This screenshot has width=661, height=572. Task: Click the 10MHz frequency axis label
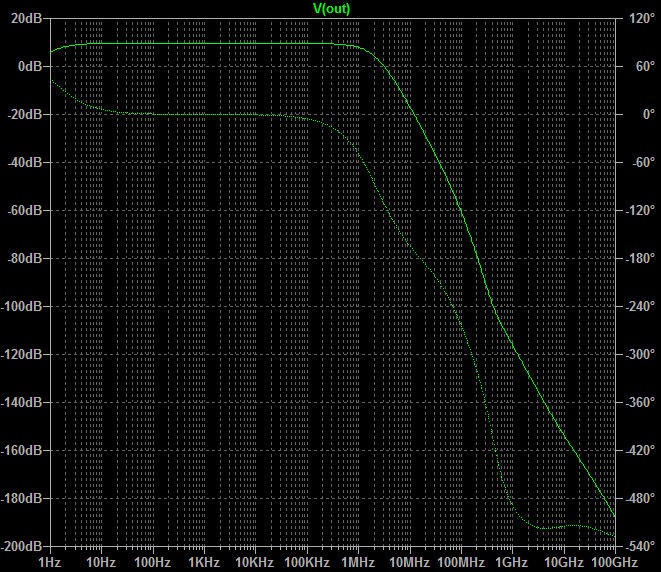(409, 562)
